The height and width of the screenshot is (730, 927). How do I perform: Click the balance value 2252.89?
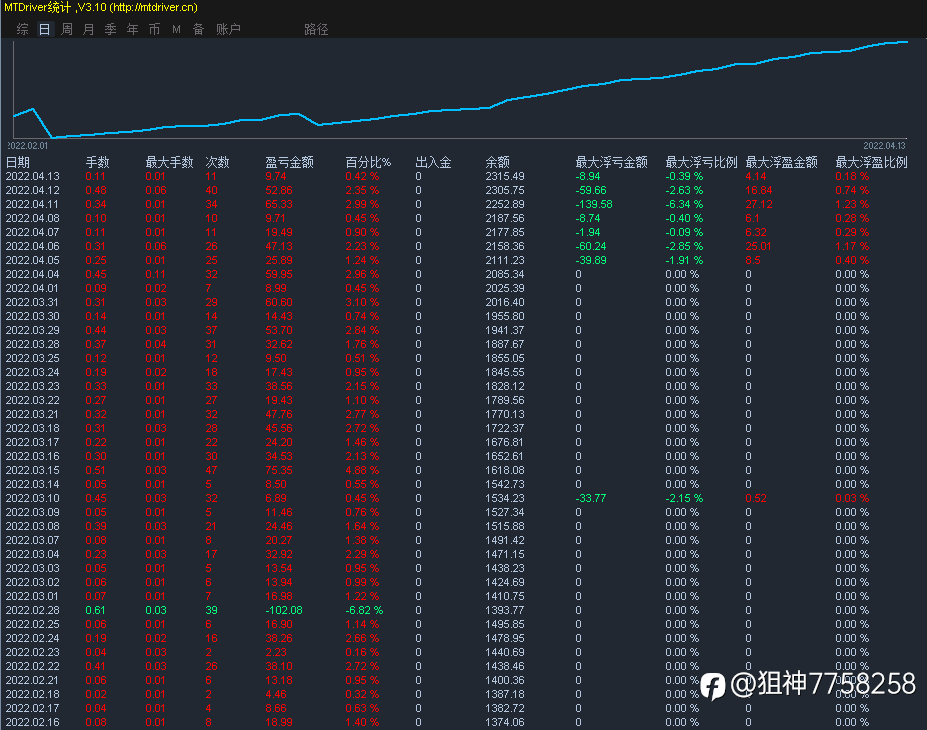pyautogui.click(x=504, y=204)
